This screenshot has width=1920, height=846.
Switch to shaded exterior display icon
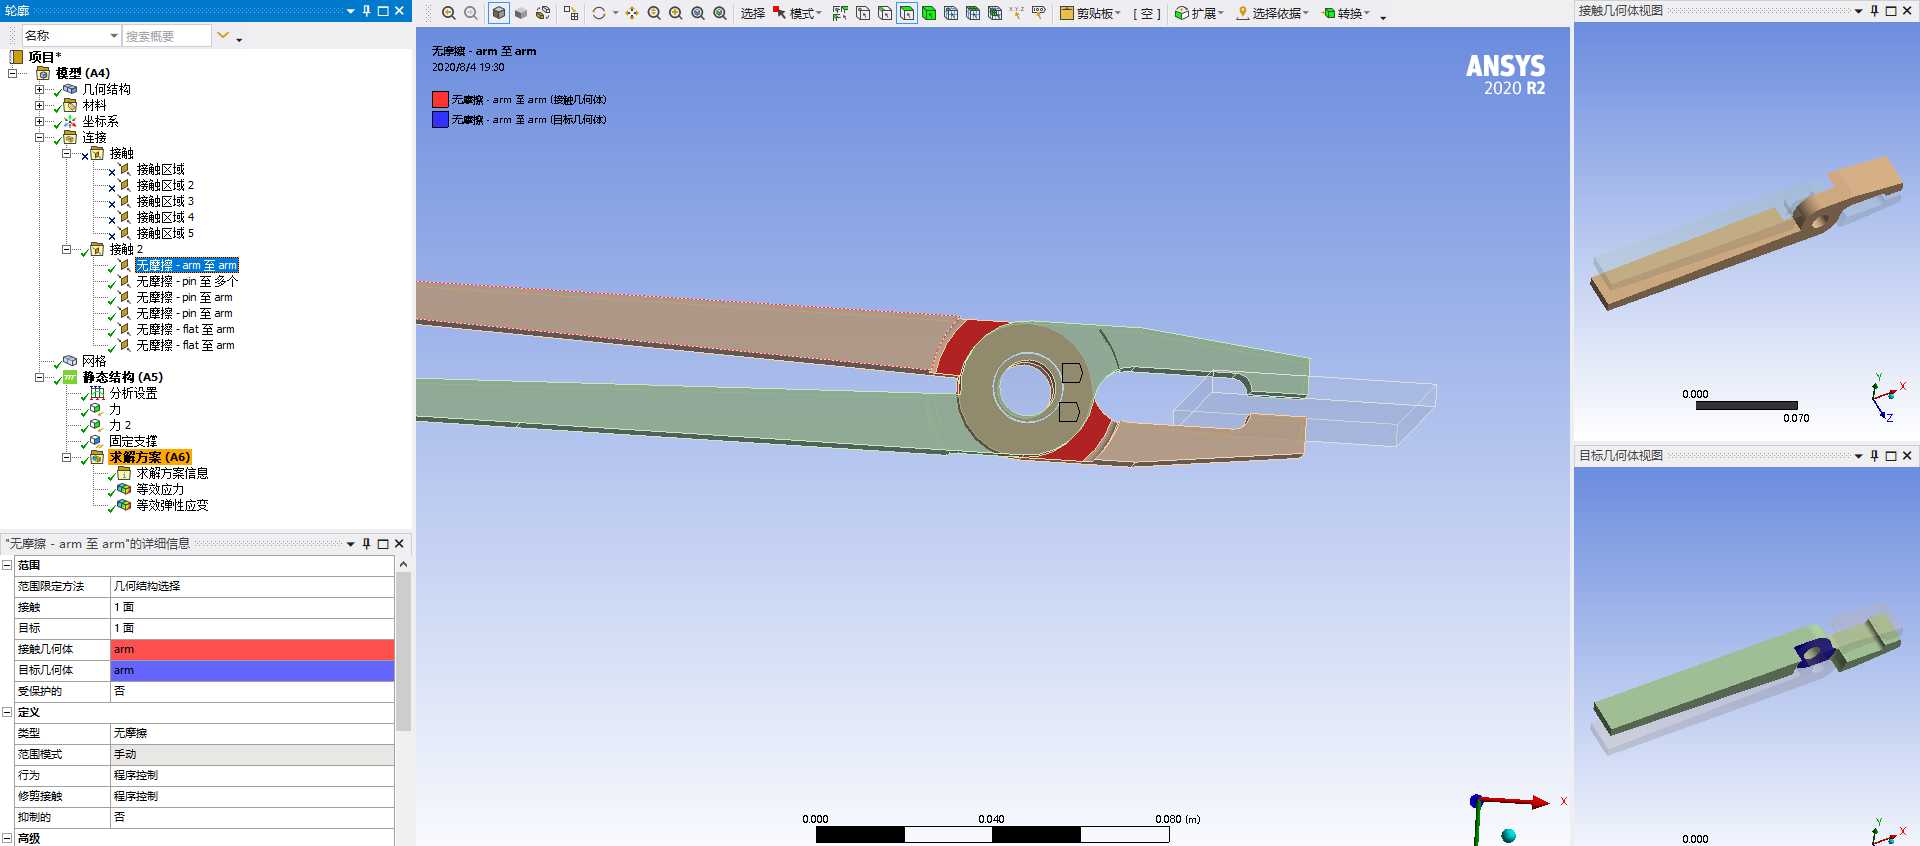pos(521,13)
